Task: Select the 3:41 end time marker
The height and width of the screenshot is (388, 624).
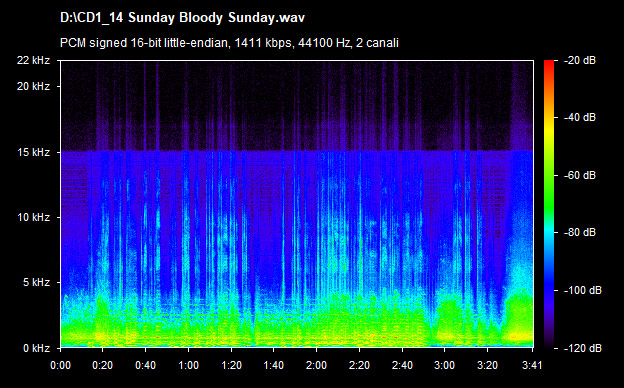Action: pyautogui.click(x=532, y=365)
